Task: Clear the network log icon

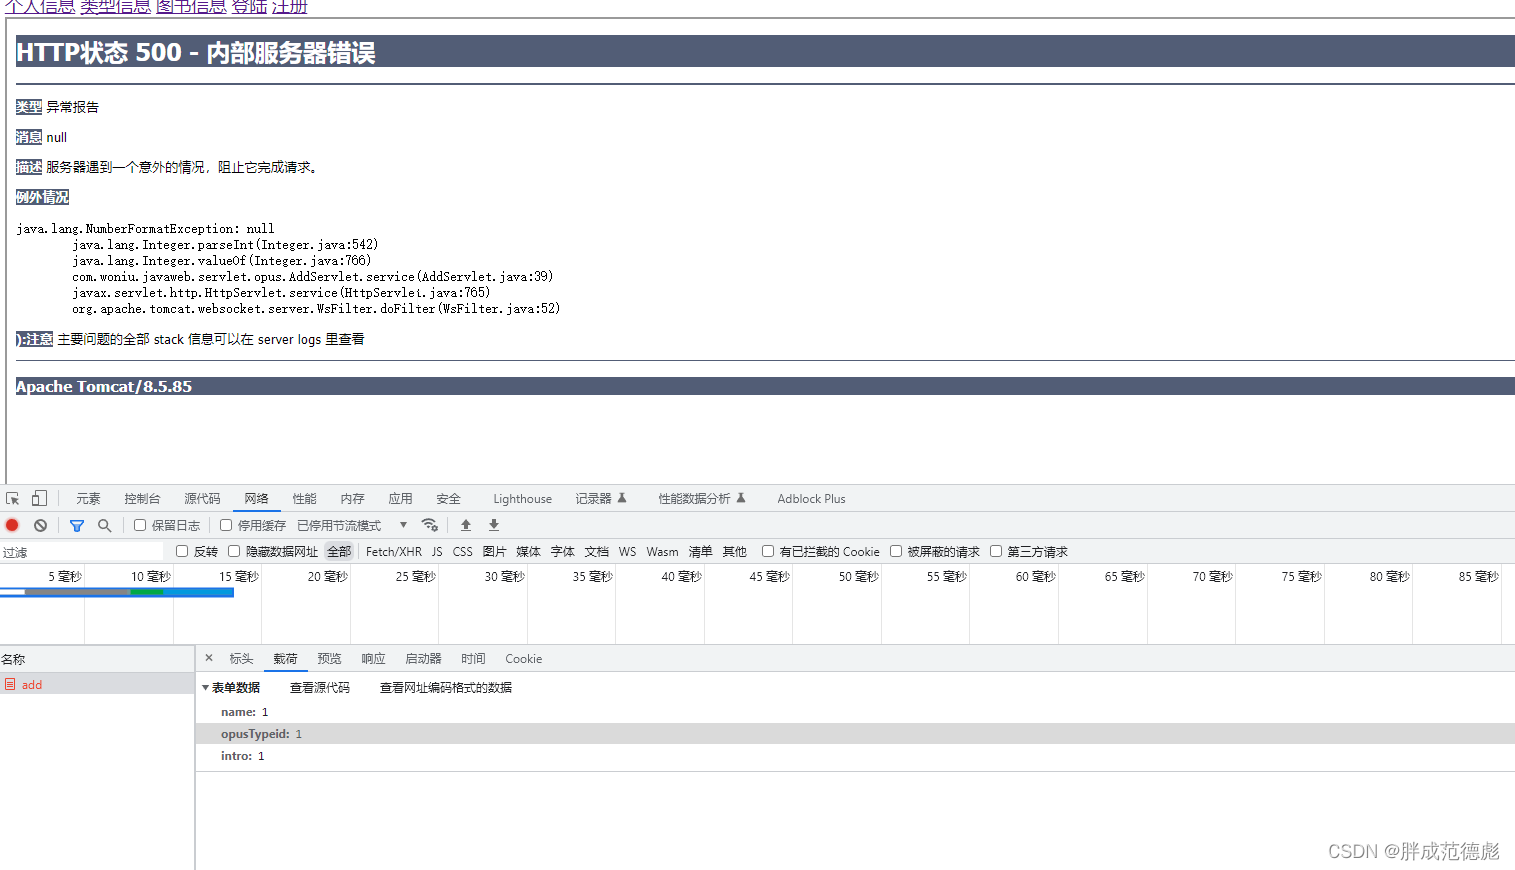Action: 40,525
